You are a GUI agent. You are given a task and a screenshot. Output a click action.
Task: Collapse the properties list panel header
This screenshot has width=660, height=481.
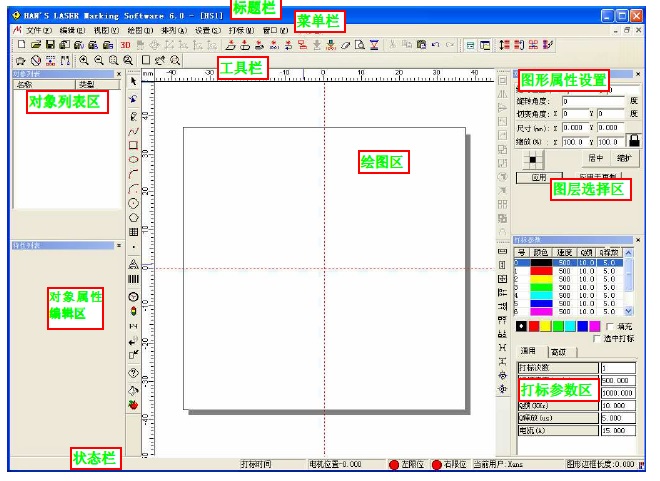(x=119, y=244)
